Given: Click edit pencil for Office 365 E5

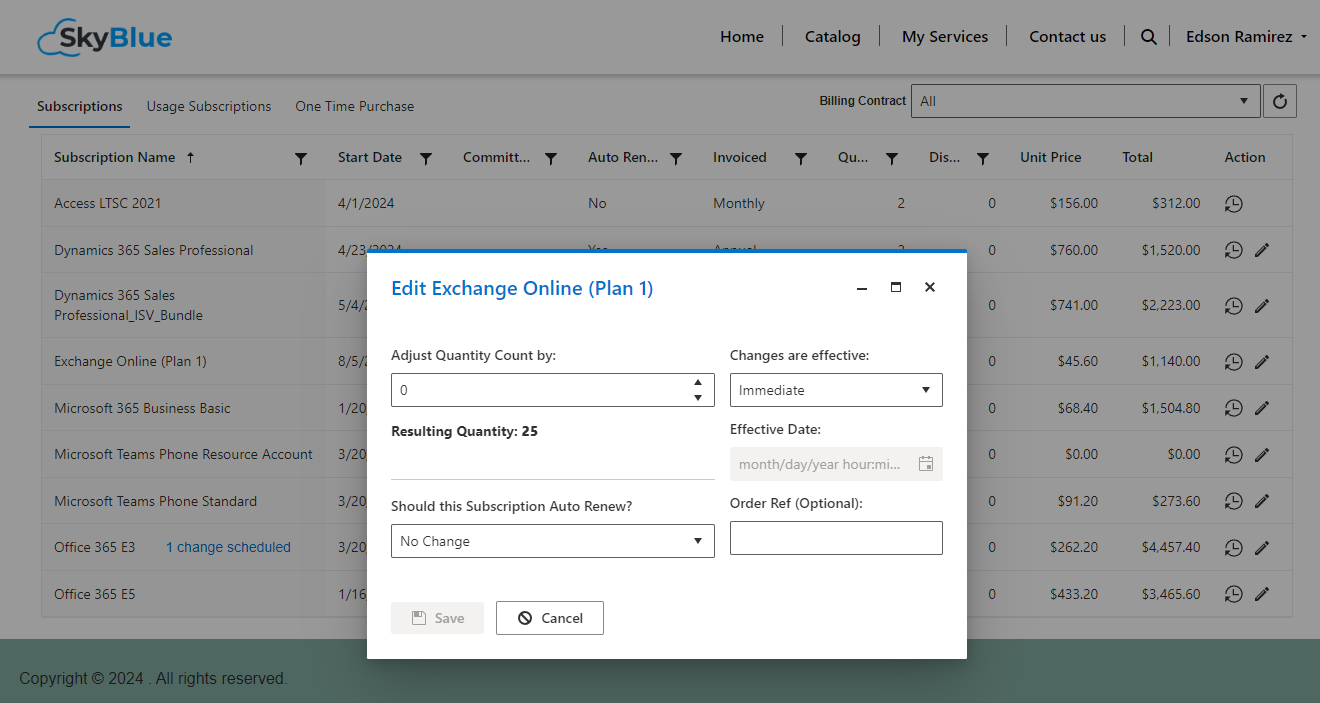Looking at the screenshot, I should click(1262, 595).
